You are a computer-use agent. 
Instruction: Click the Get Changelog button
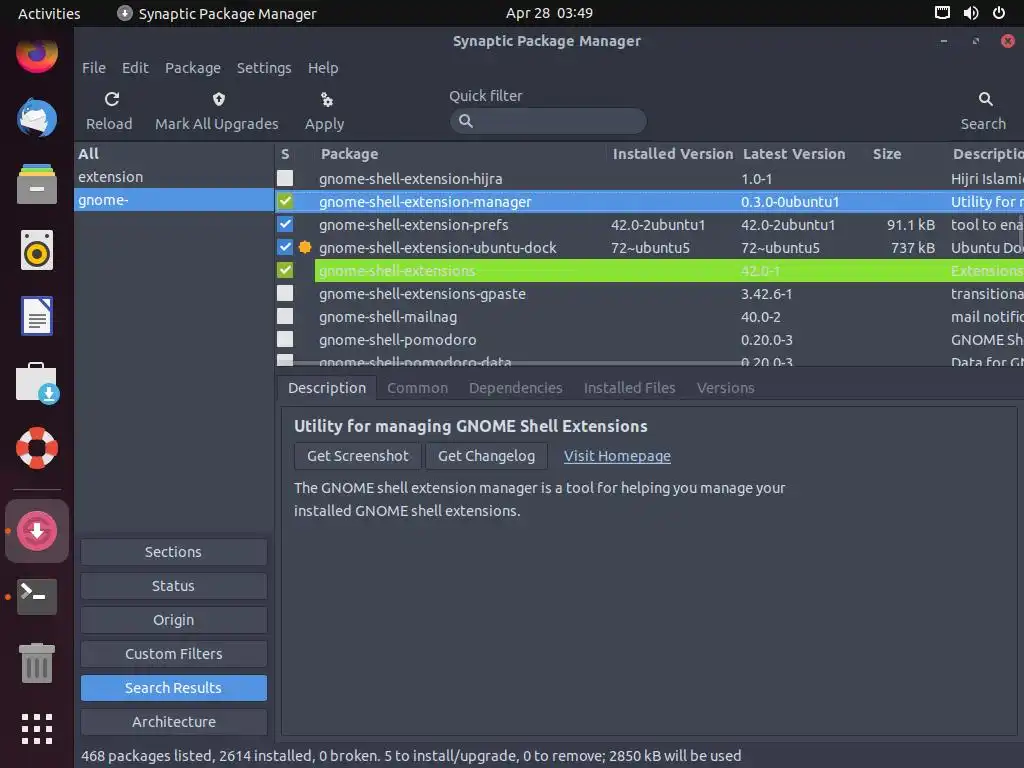[487, 456]
